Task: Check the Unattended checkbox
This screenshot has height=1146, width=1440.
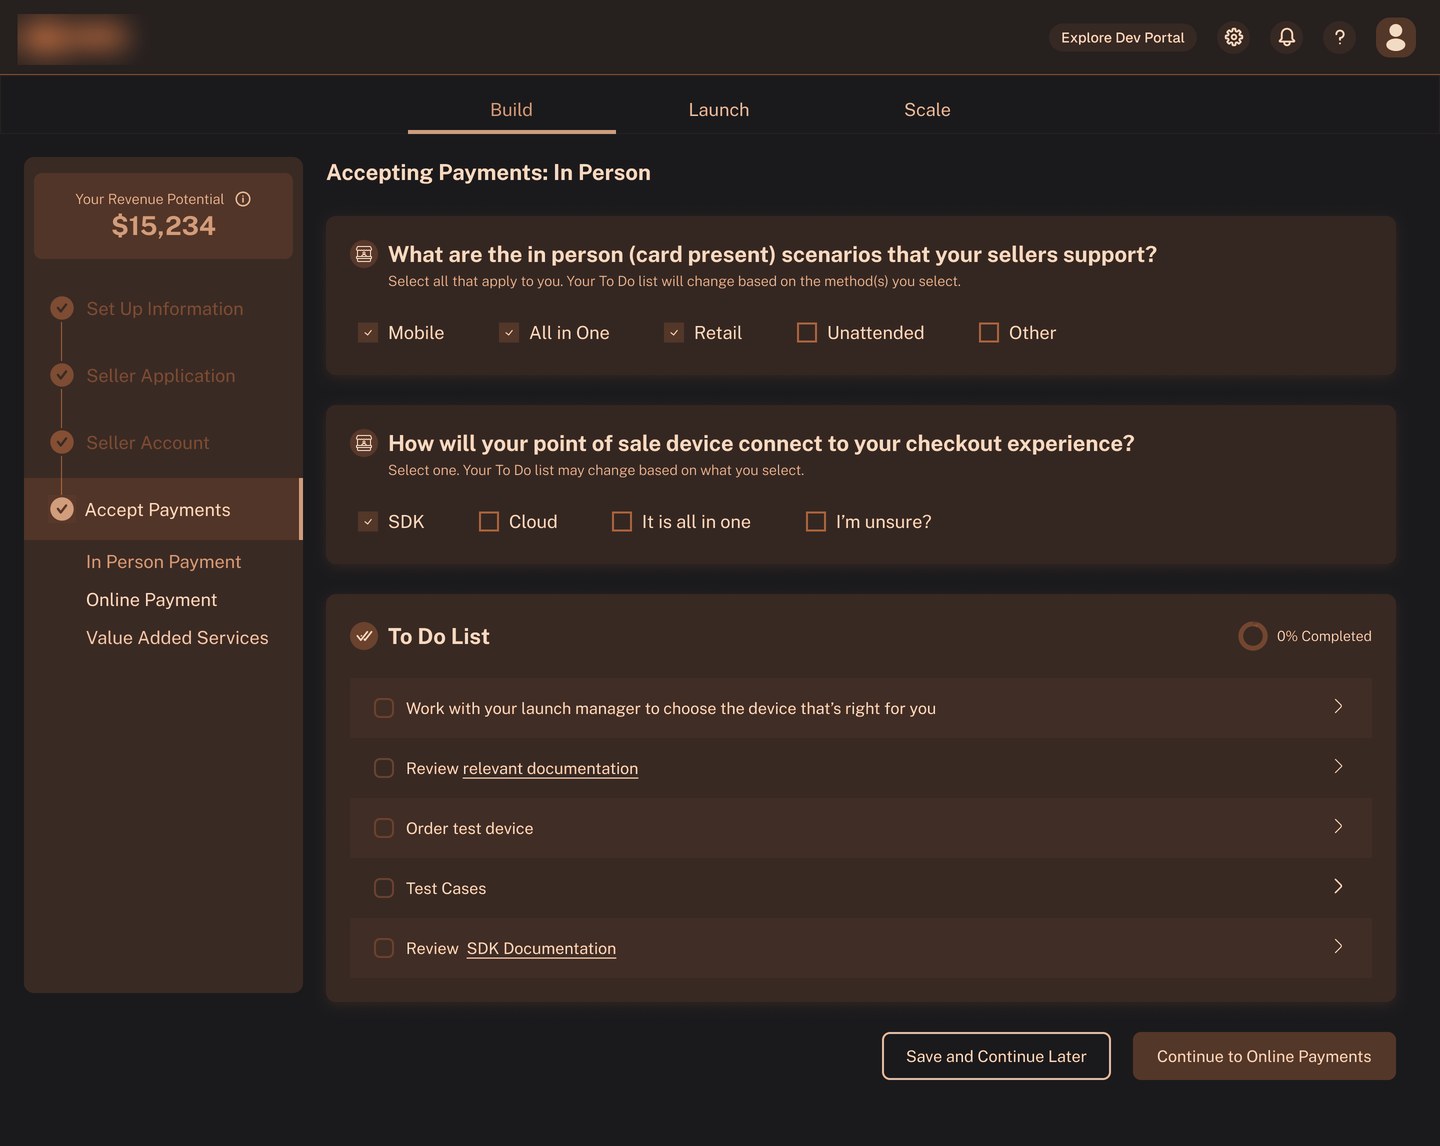Action: point(807,332)
